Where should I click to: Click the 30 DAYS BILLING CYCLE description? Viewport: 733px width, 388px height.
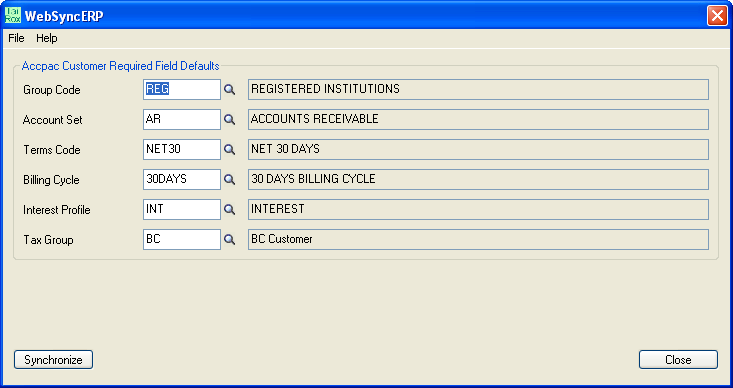[x=478, y=179]
